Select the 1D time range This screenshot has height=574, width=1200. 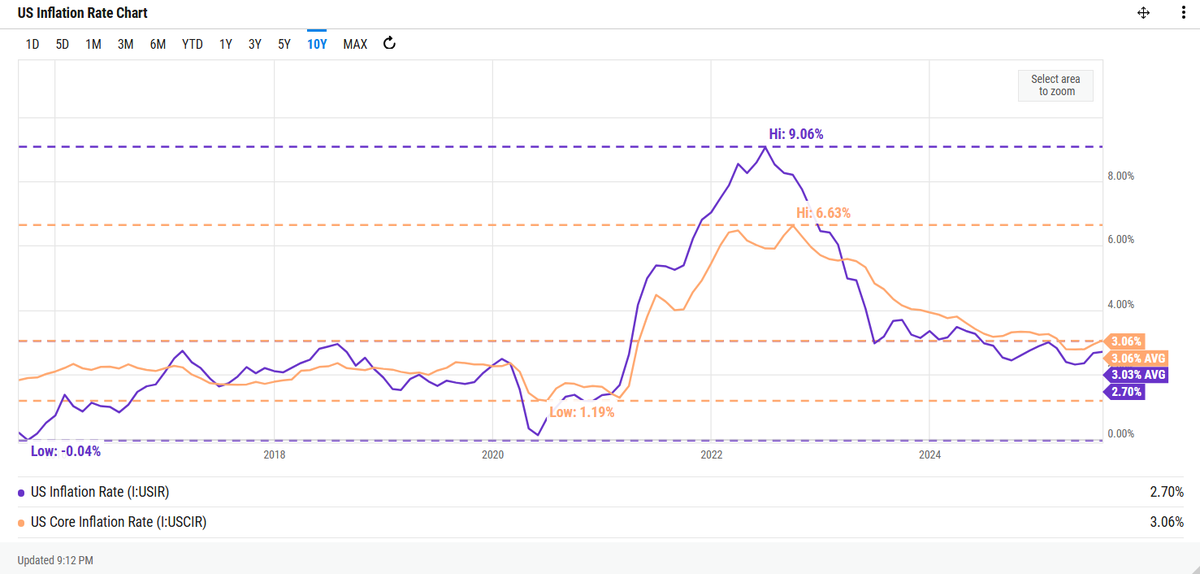(x=32, y=44)
